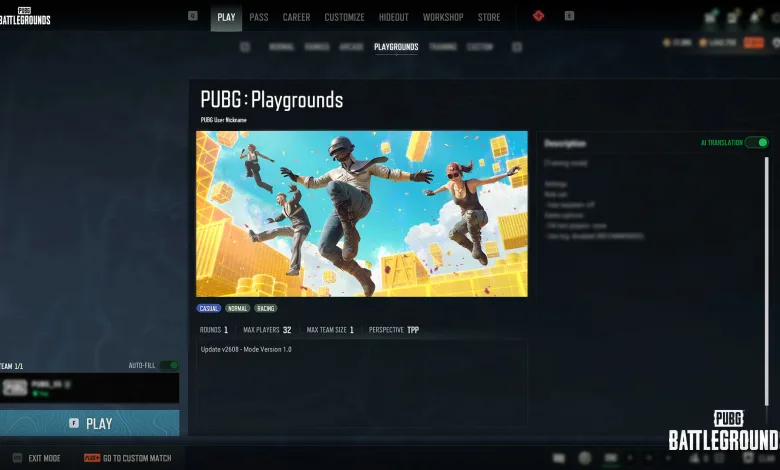
Task: Click the player slot in the team panel
Action: tap(90, 387)
